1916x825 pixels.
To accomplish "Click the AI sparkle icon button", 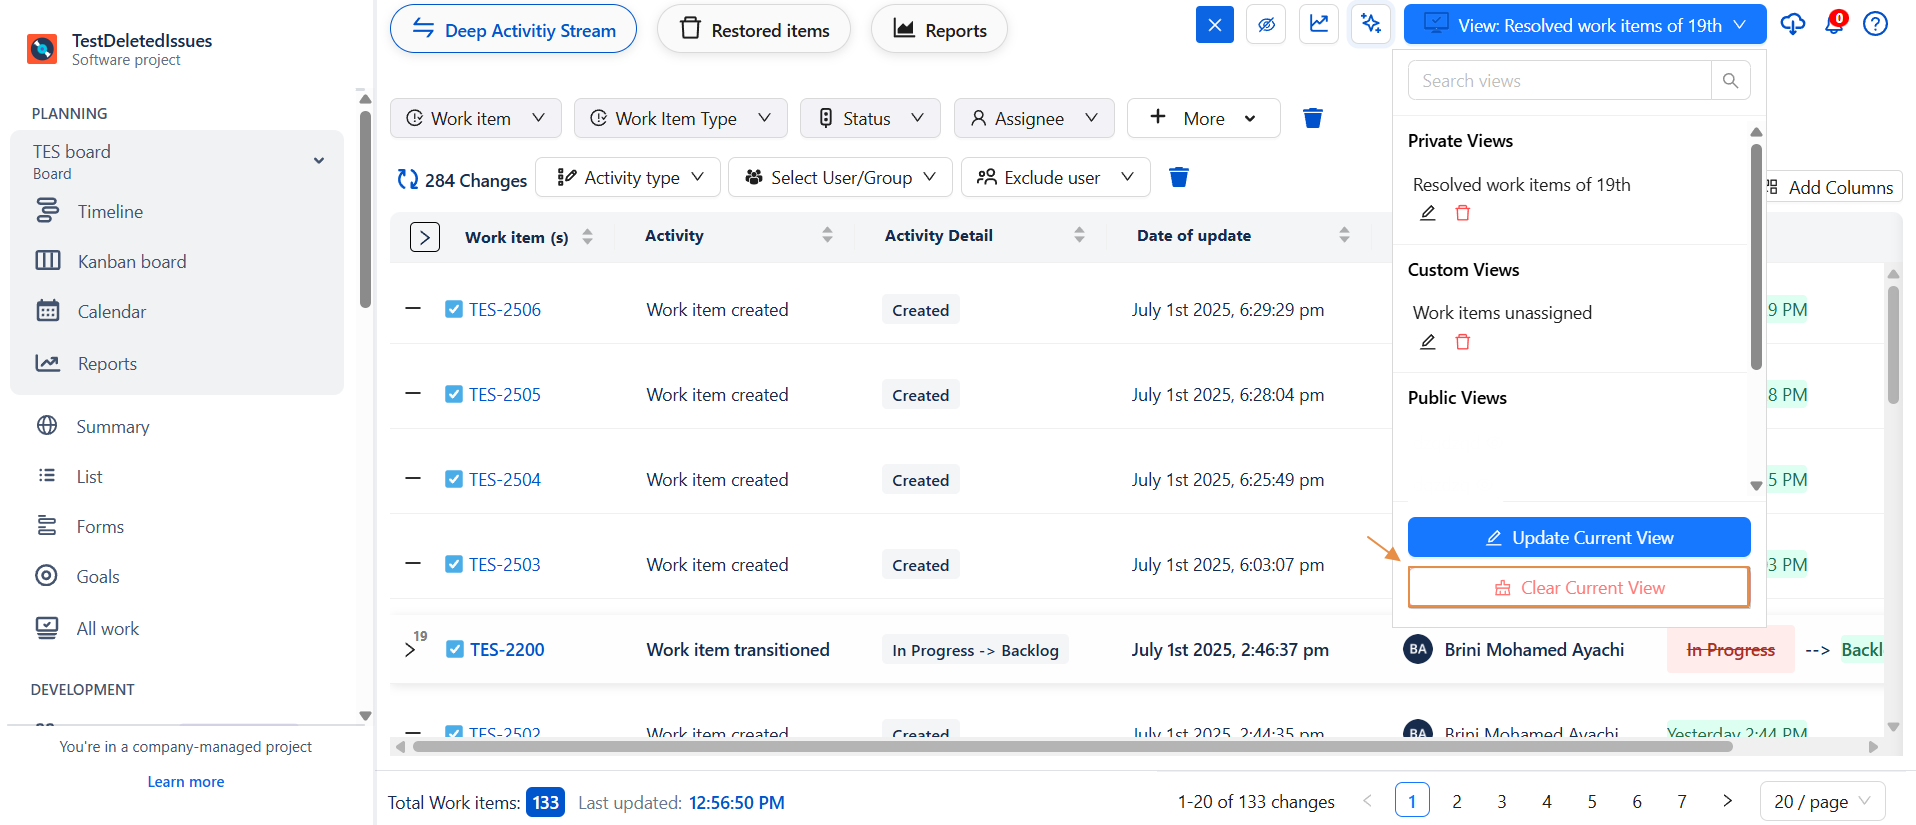I will tap(1370, 25).
